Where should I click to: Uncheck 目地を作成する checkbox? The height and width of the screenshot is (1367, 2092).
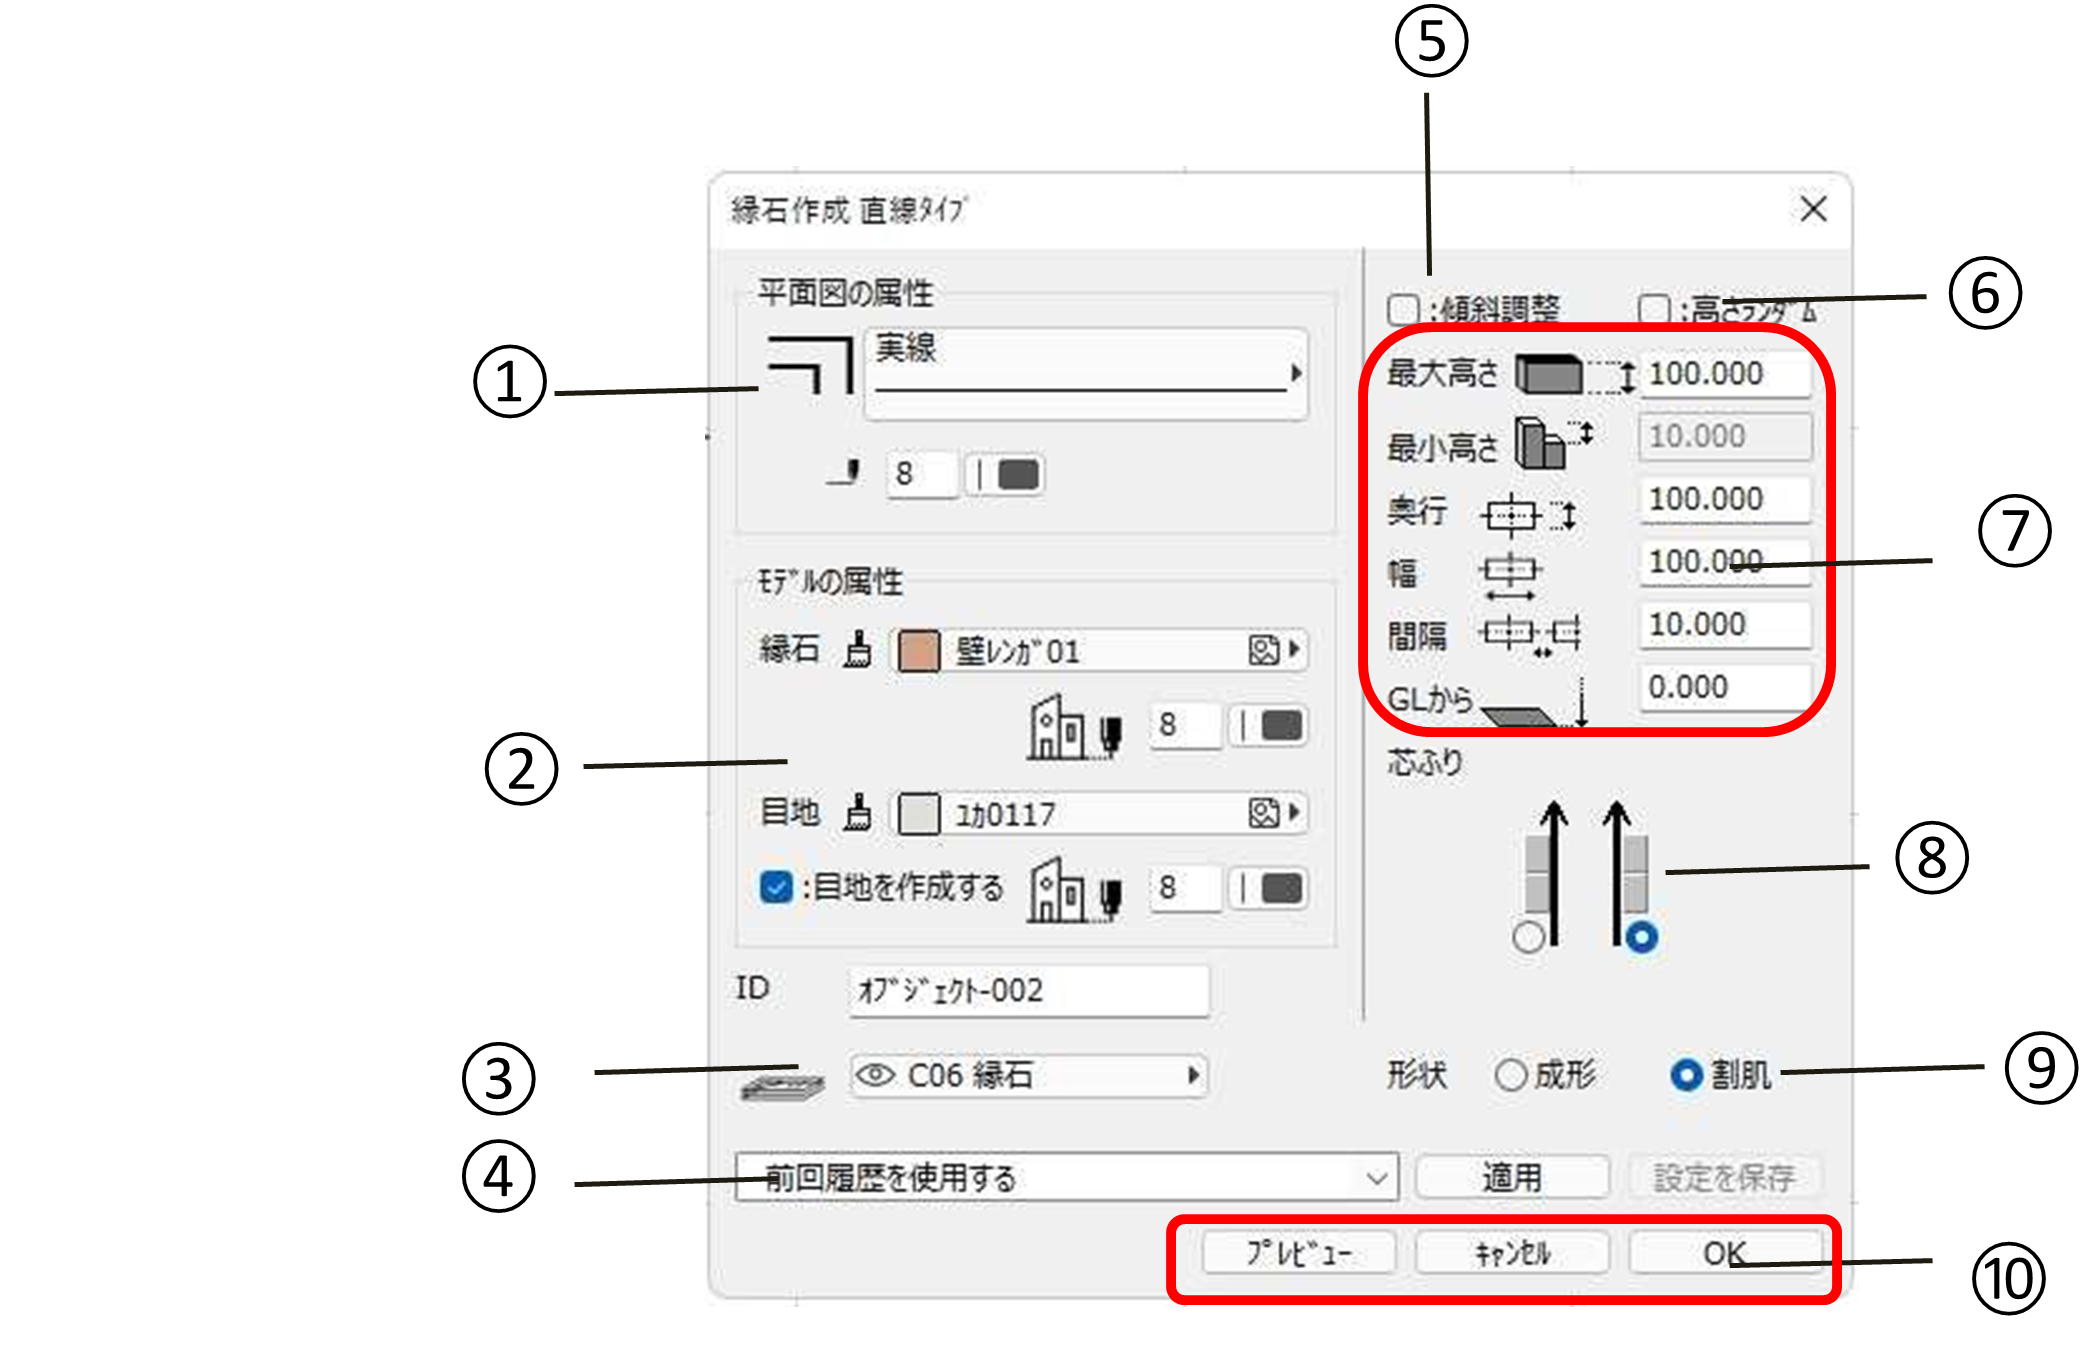pyautogui.click(x=776, y=887)
